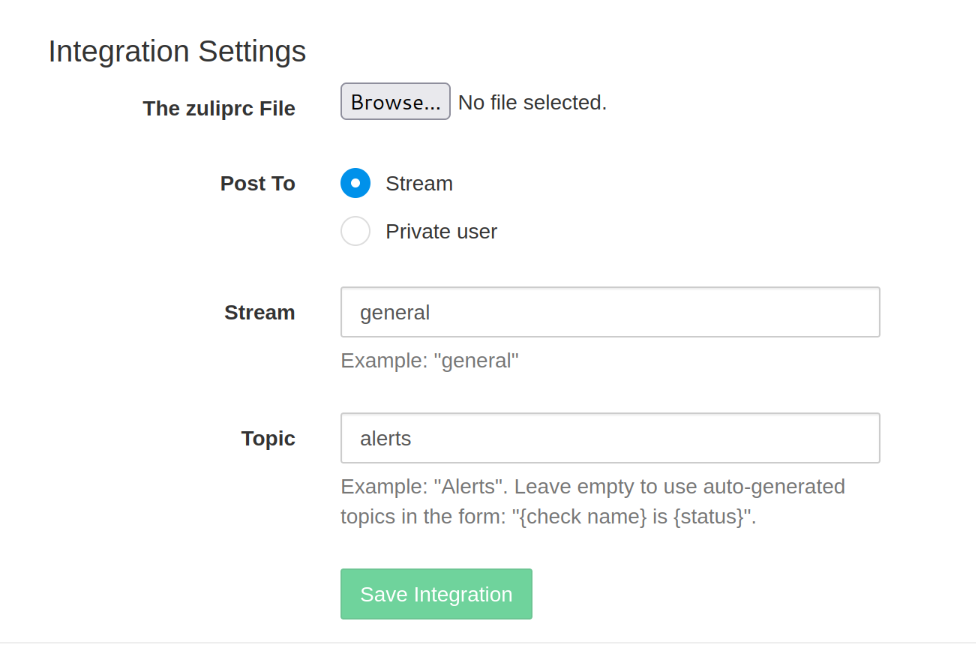Click the Example: "general" hint text
Viewport: 976px width, 645px height.
[429, 360]
